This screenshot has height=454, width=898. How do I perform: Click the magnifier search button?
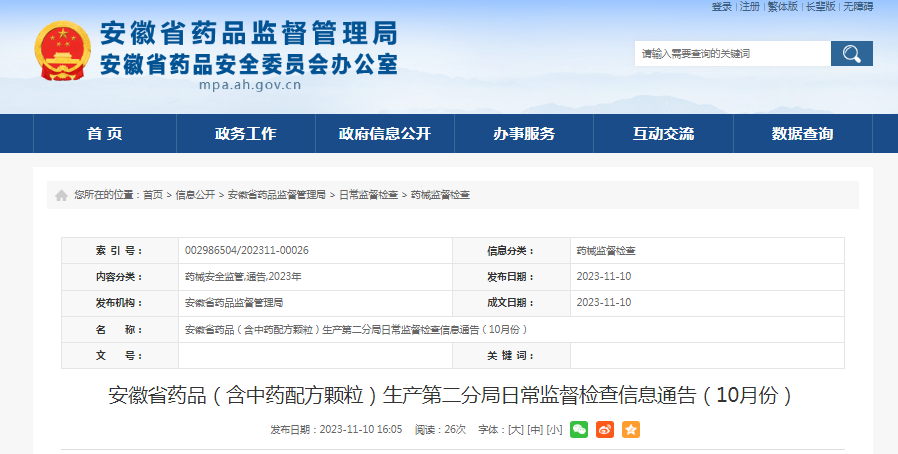click(x=852, y=54)
